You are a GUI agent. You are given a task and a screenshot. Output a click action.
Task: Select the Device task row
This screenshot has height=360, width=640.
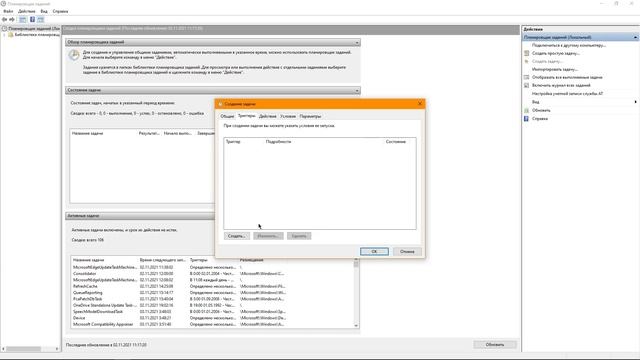pos(212,318)
